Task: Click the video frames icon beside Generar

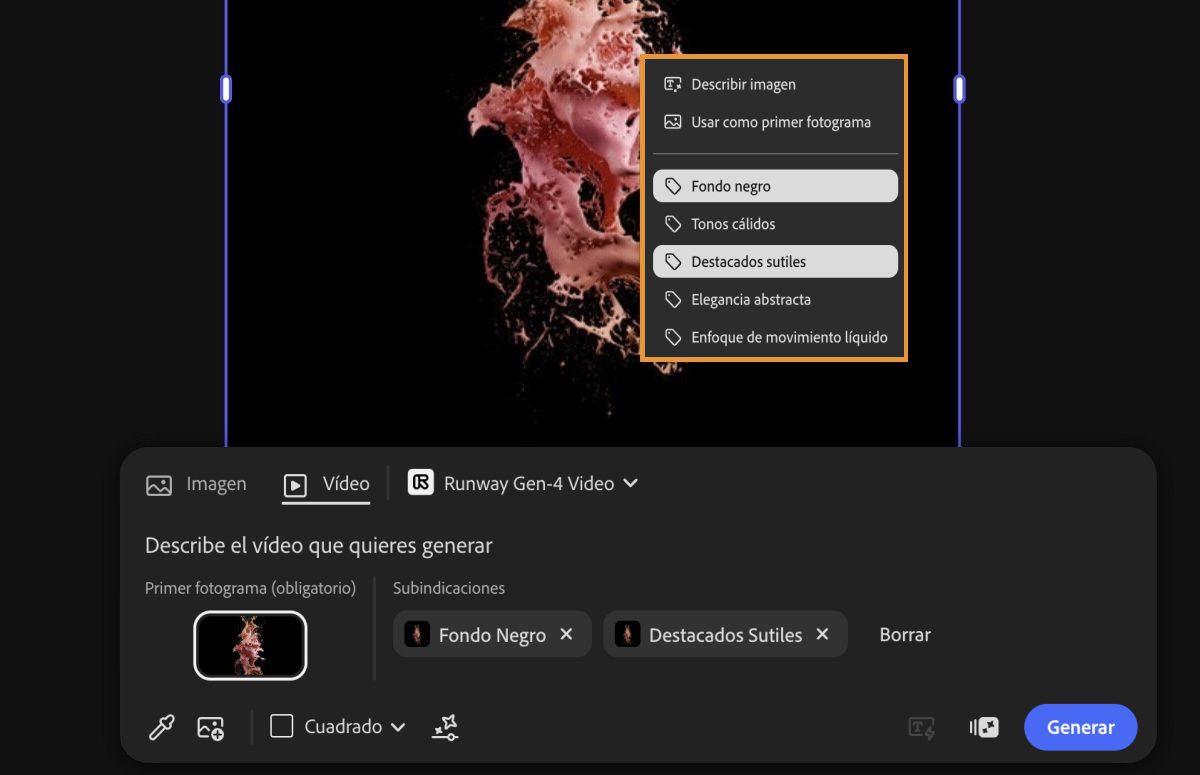Action: click(x=984, y=728)
